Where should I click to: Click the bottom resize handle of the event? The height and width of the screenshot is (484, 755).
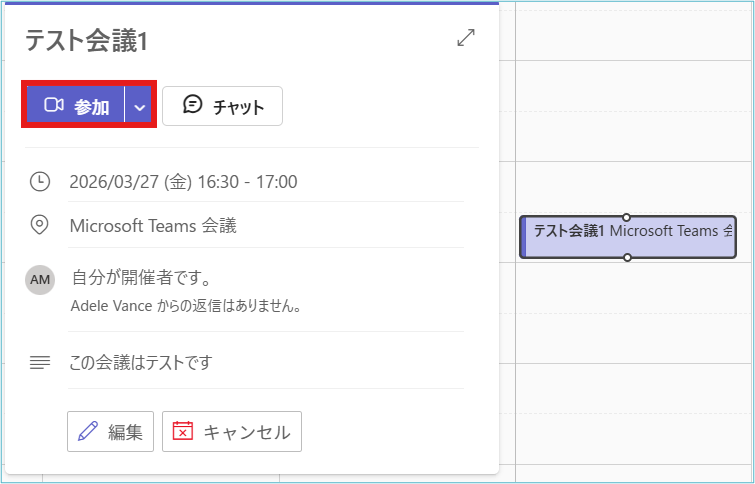[627, 258]
